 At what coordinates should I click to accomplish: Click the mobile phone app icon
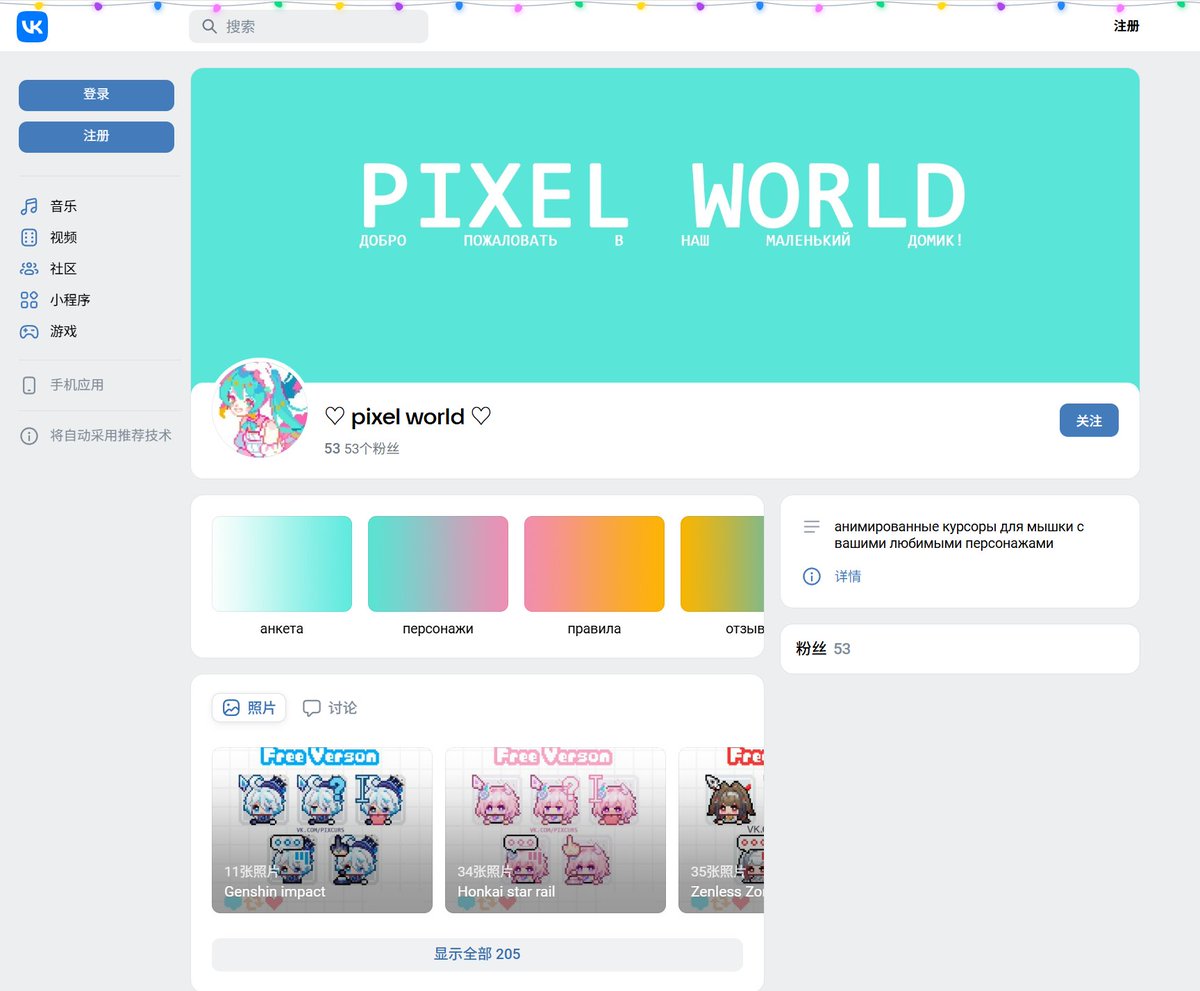coord(29,385)
